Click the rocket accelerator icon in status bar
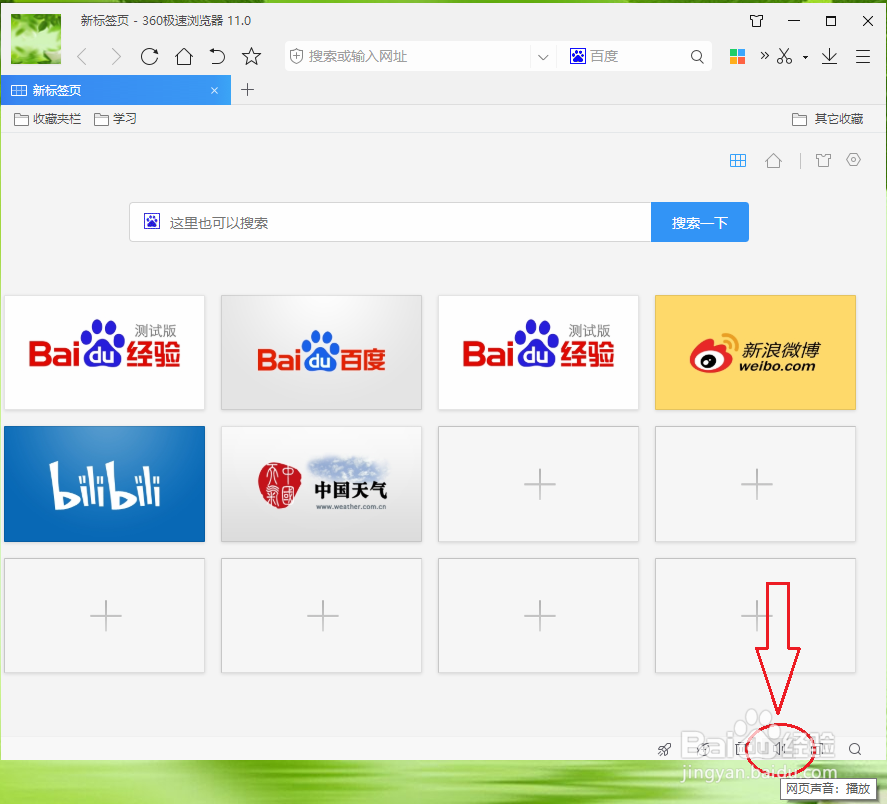This screenshot has width=887, height=804. 664,750
